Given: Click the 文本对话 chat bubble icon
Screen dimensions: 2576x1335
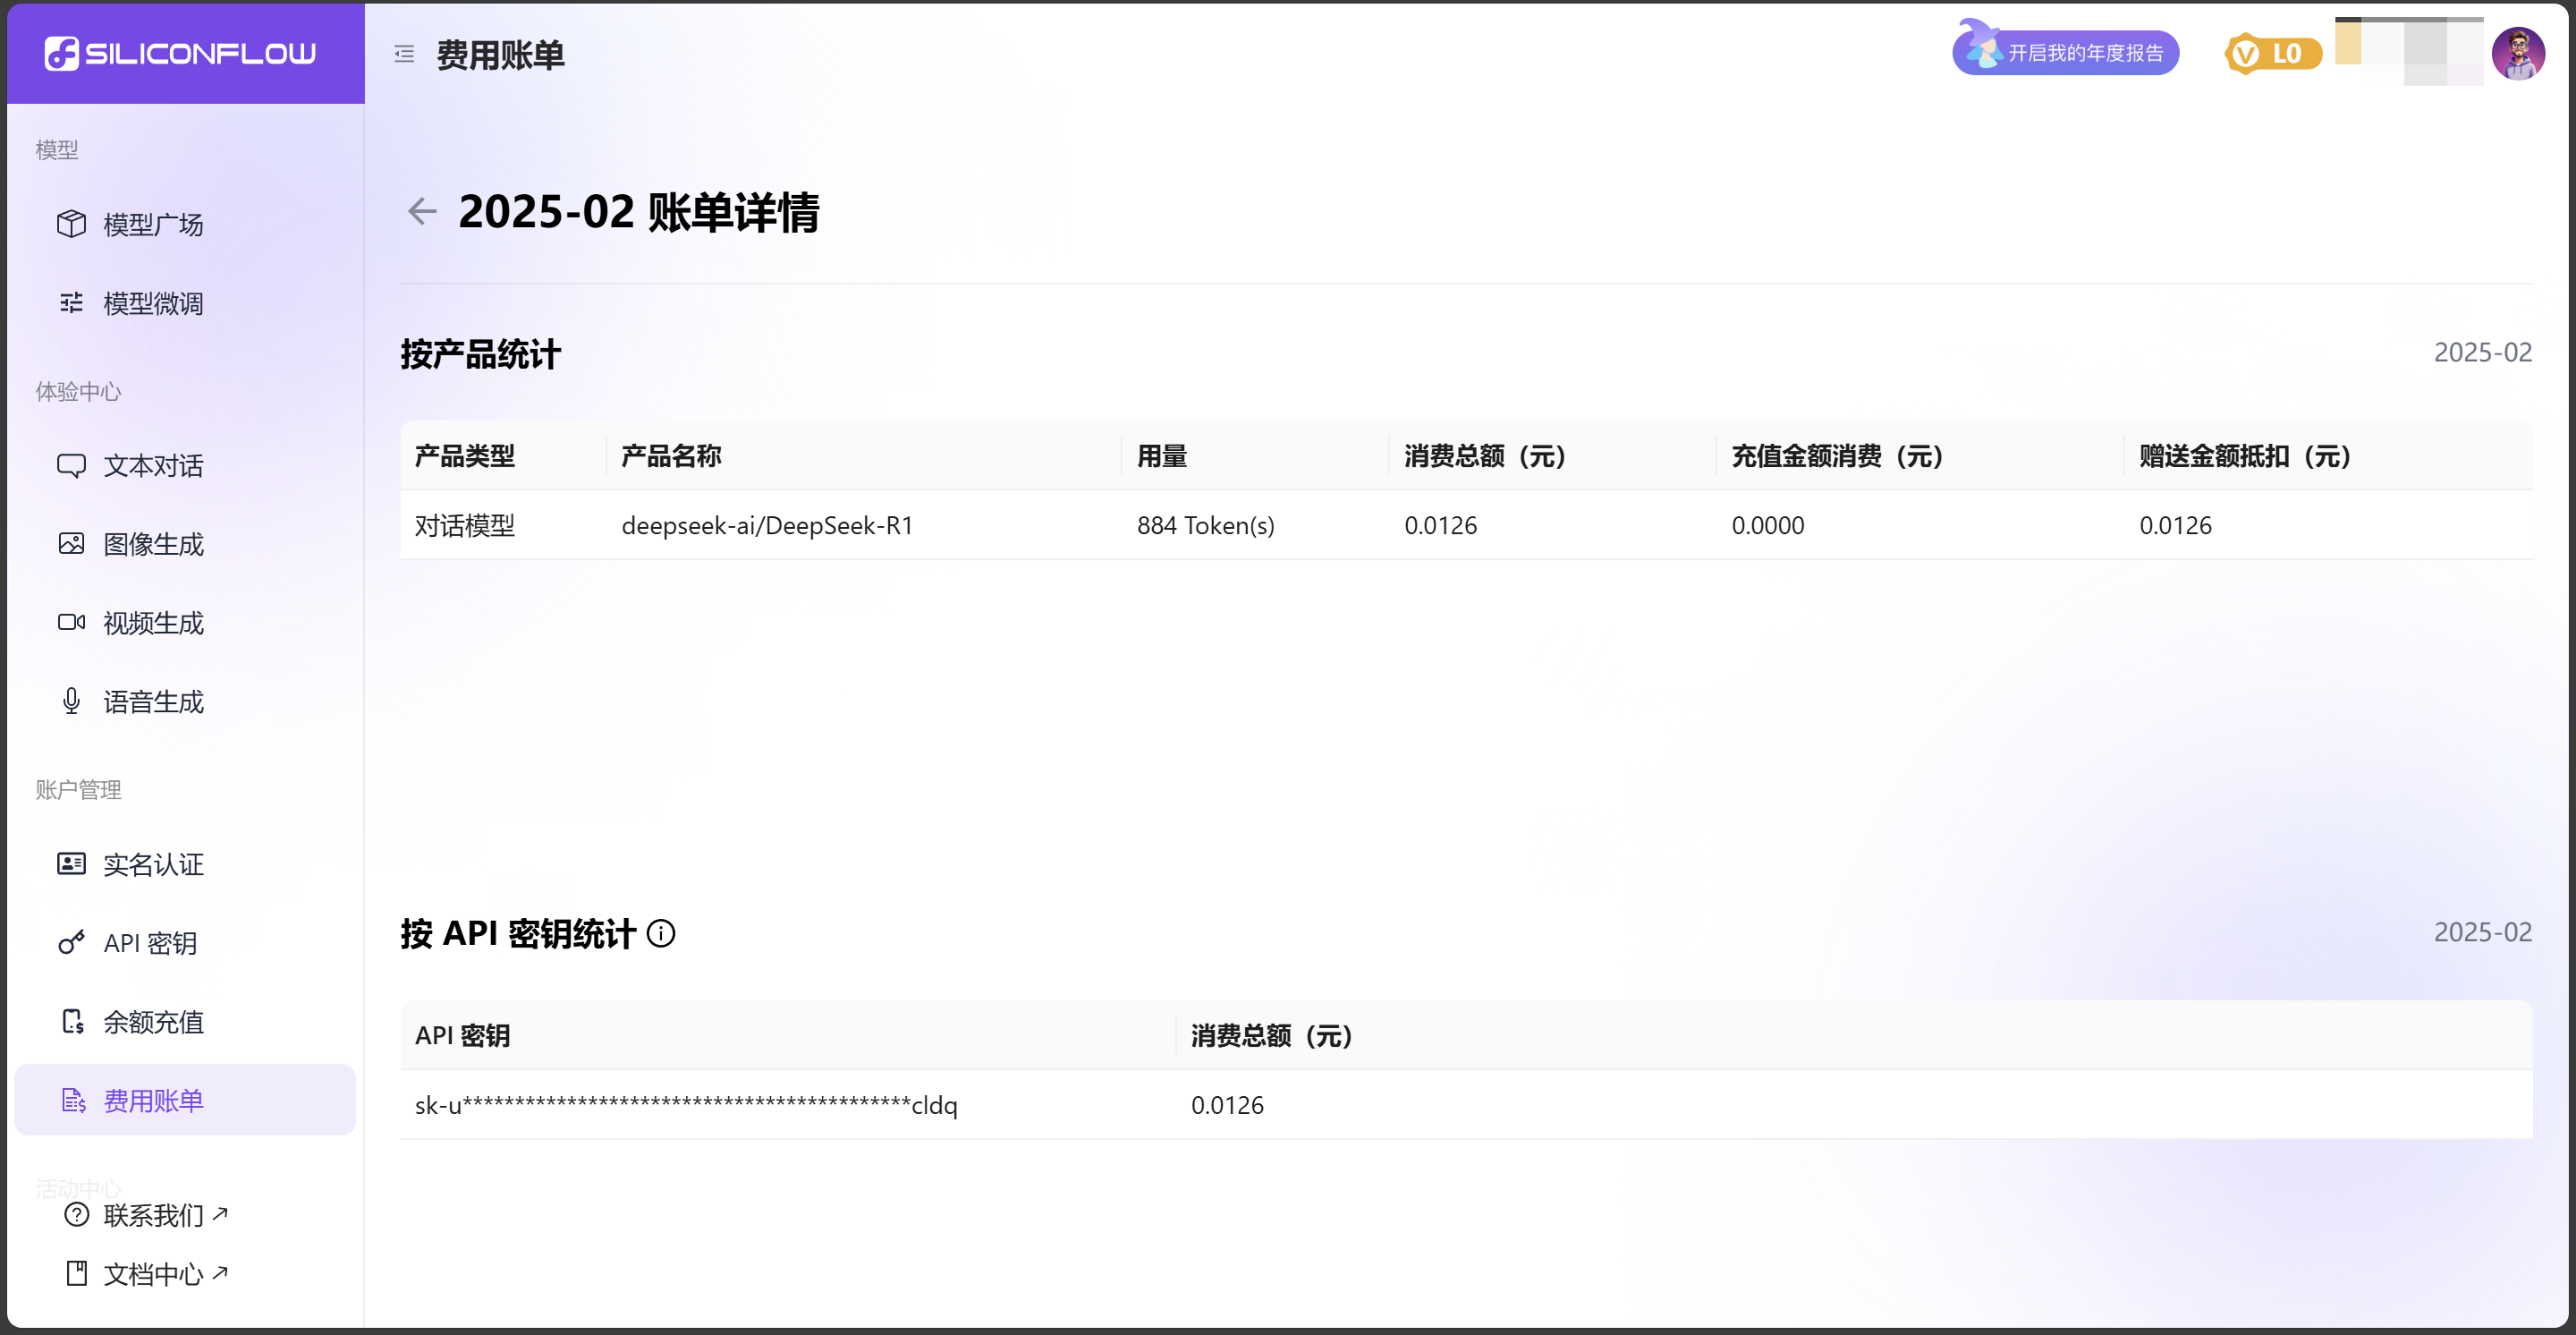Looking at the screenshot, I should point(71,465).
